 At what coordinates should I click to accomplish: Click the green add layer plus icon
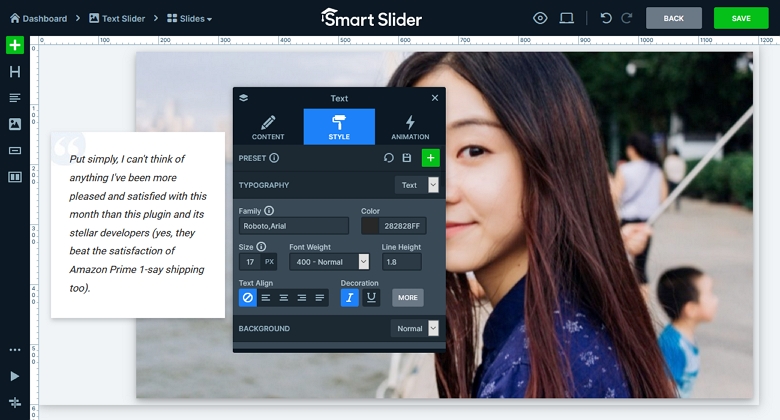[x=14, y=45]
